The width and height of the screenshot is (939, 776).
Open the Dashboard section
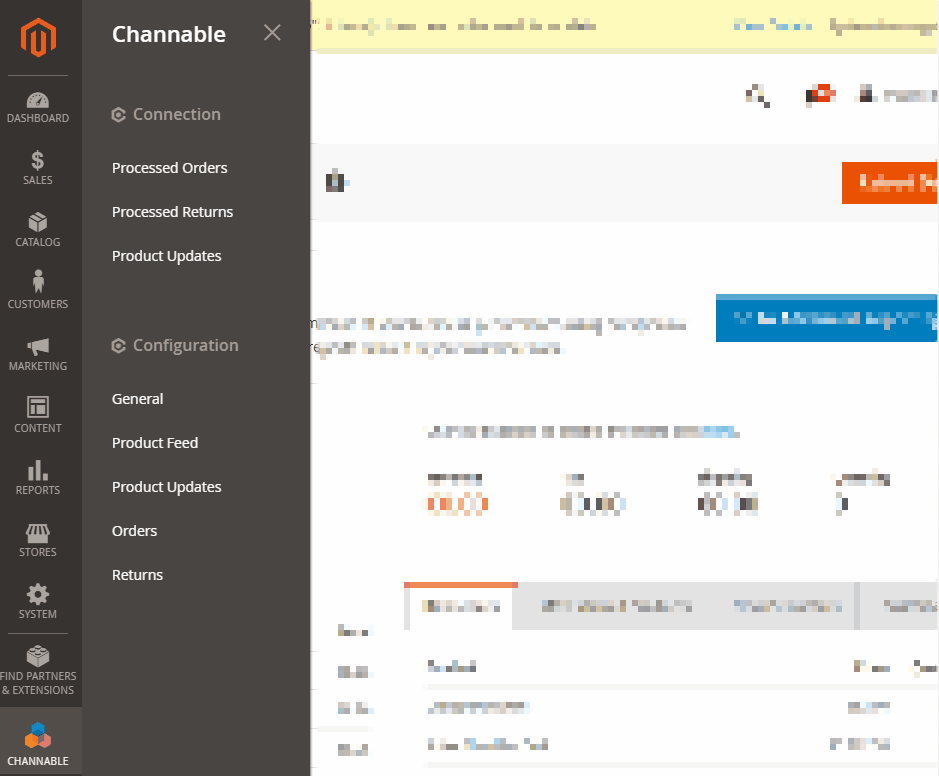point(38,108)
